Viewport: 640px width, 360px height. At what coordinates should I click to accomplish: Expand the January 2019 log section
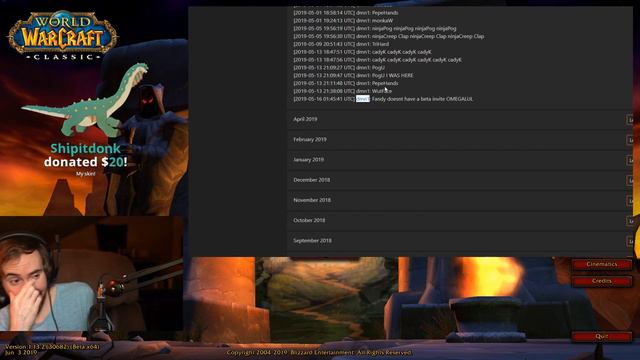coord(460,160)
